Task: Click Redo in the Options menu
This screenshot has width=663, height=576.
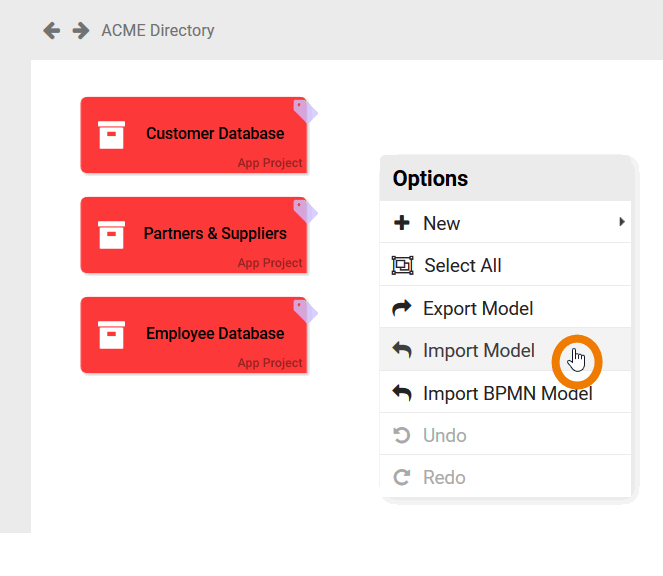Action: coord(444,477)
